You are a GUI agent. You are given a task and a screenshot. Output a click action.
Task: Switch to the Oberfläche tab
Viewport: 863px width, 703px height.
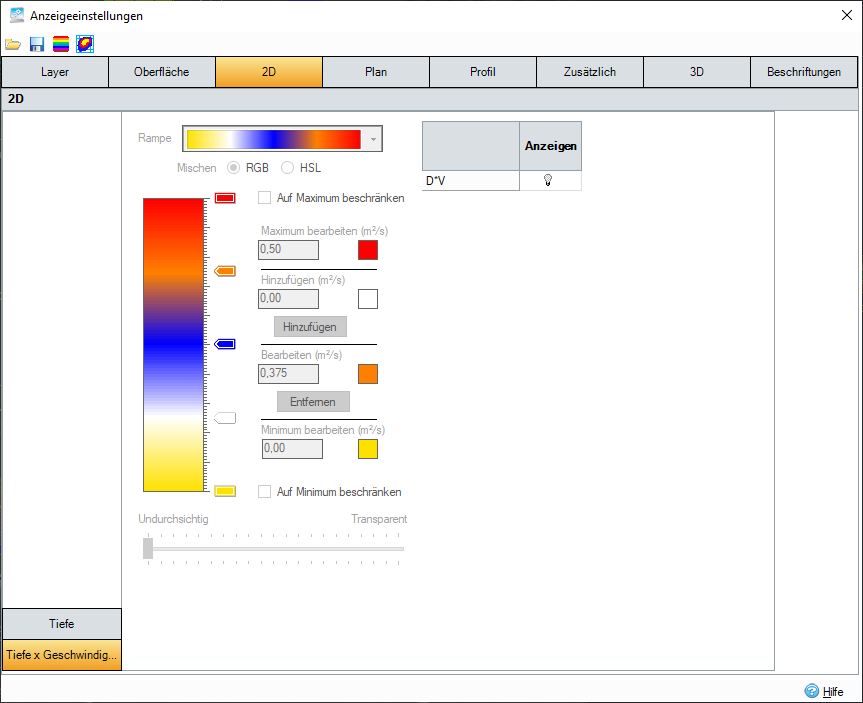[x=162, y=72]
